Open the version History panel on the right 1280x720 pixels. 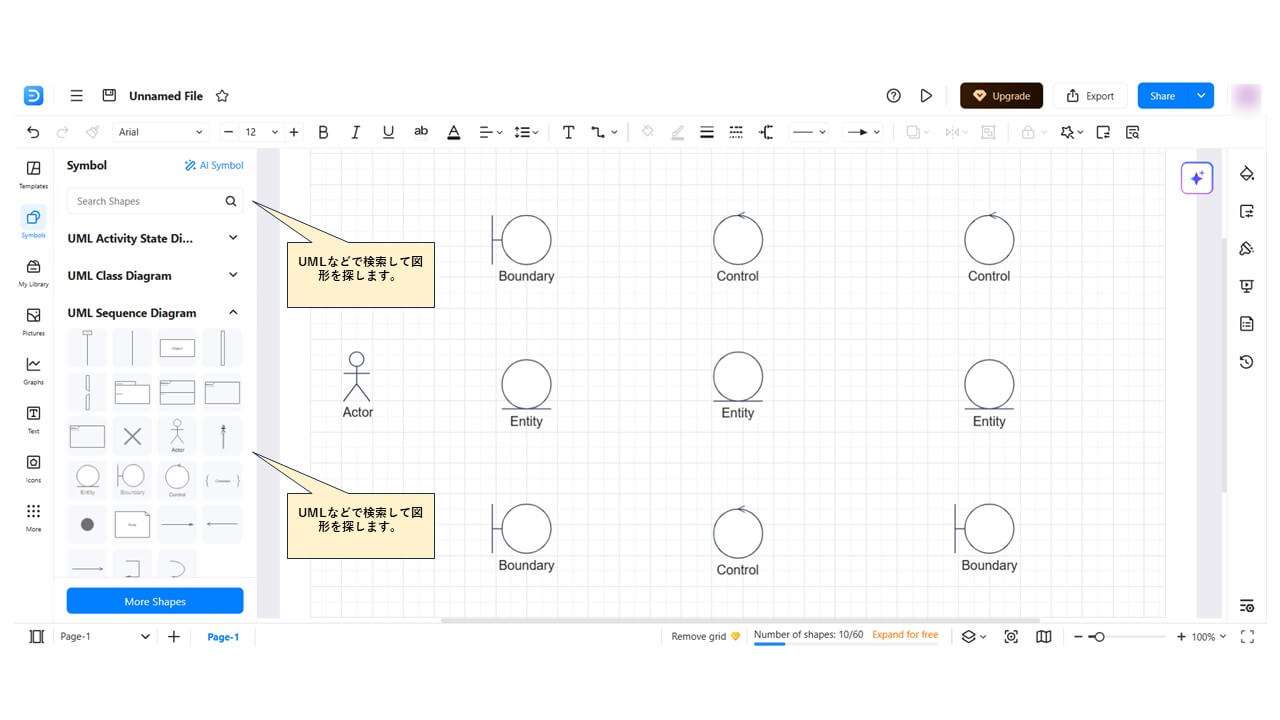pos(1246,361)
